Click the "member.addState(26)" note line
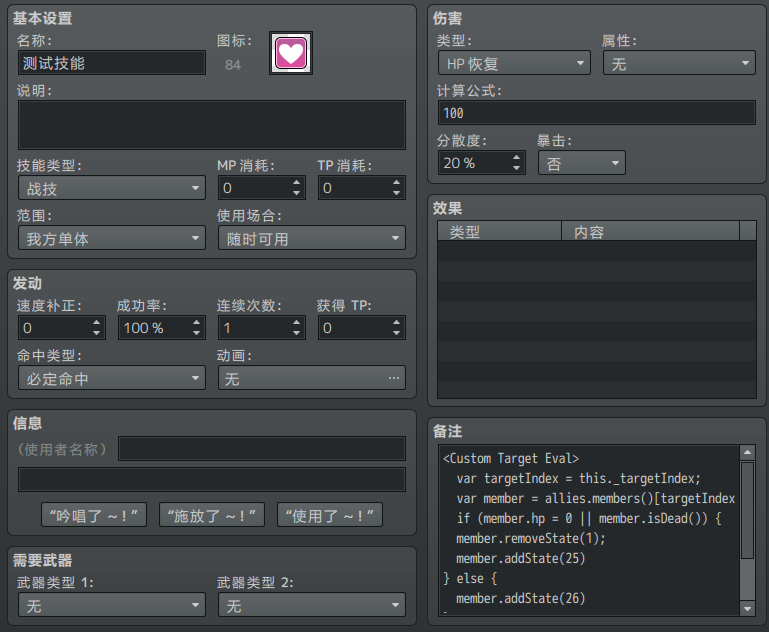This screenshot has height=632, width=769. 520,598
